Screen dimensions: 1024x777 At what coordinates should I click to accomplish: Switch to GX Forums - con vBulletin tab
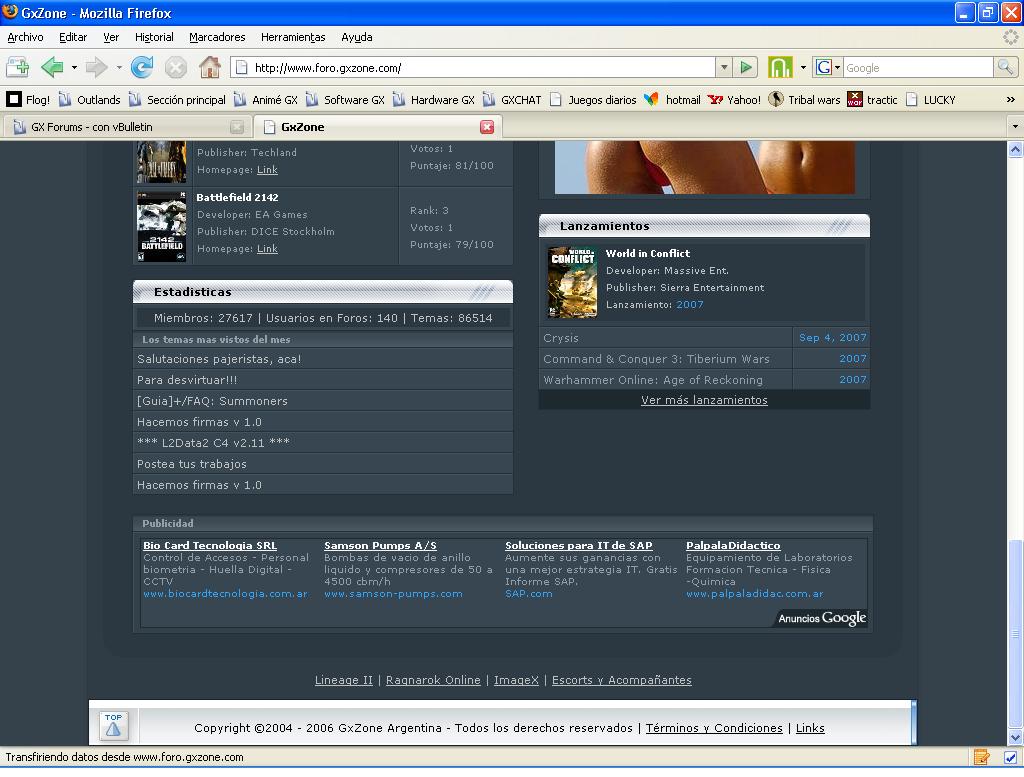127,127
